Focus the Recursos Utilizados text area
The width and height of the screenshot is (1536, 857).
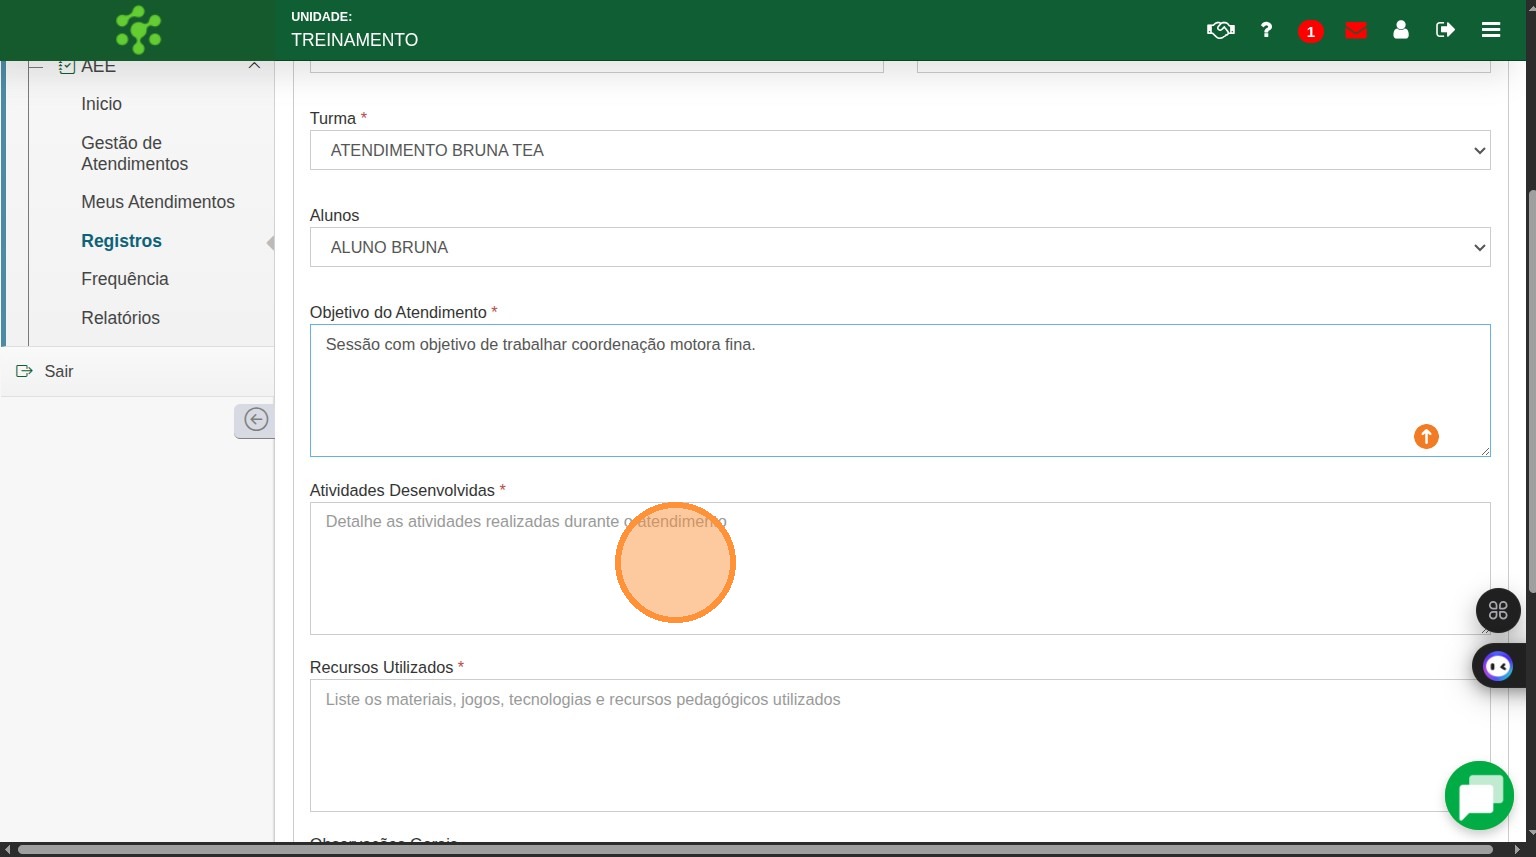pos(900,745)
